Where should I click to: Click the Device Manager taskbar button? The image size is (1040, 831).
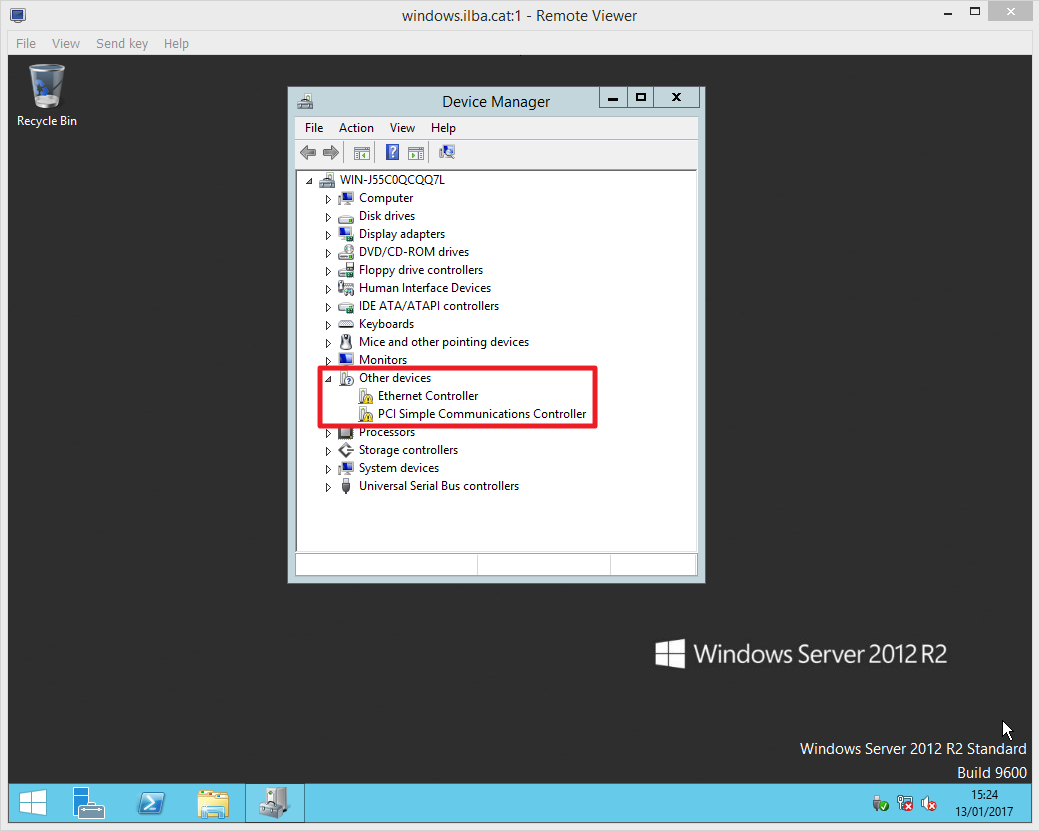275,803
